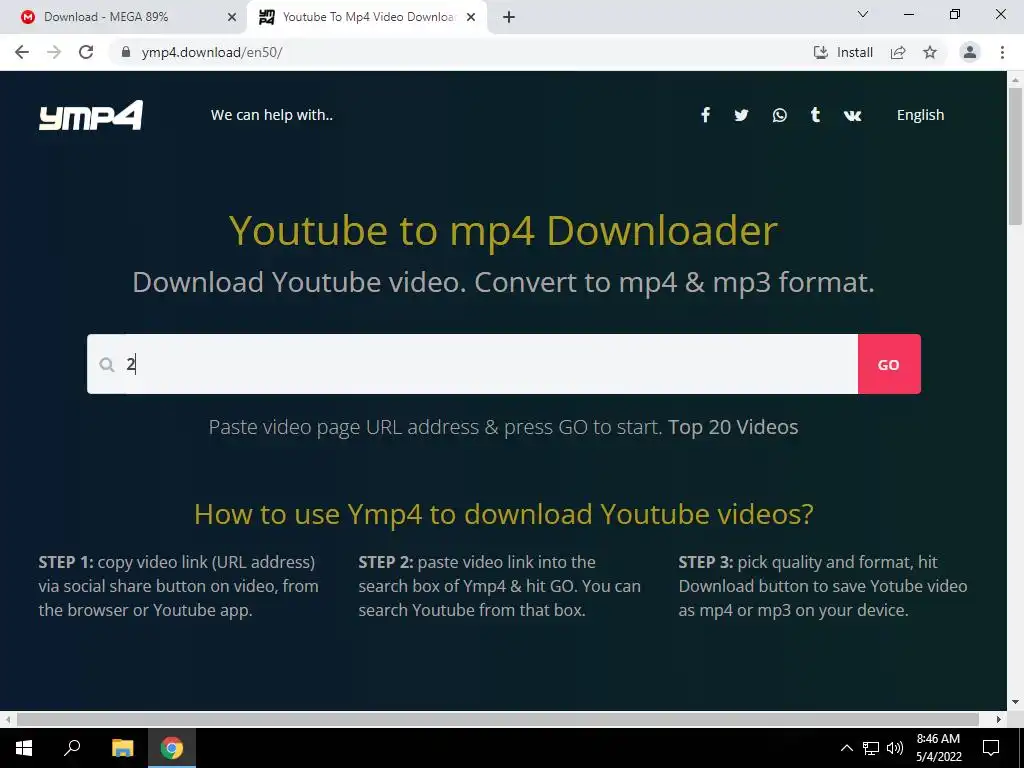Open the Top 20 Videos link
Screen dimensions: 1024x768
click(x=733, y=427)
